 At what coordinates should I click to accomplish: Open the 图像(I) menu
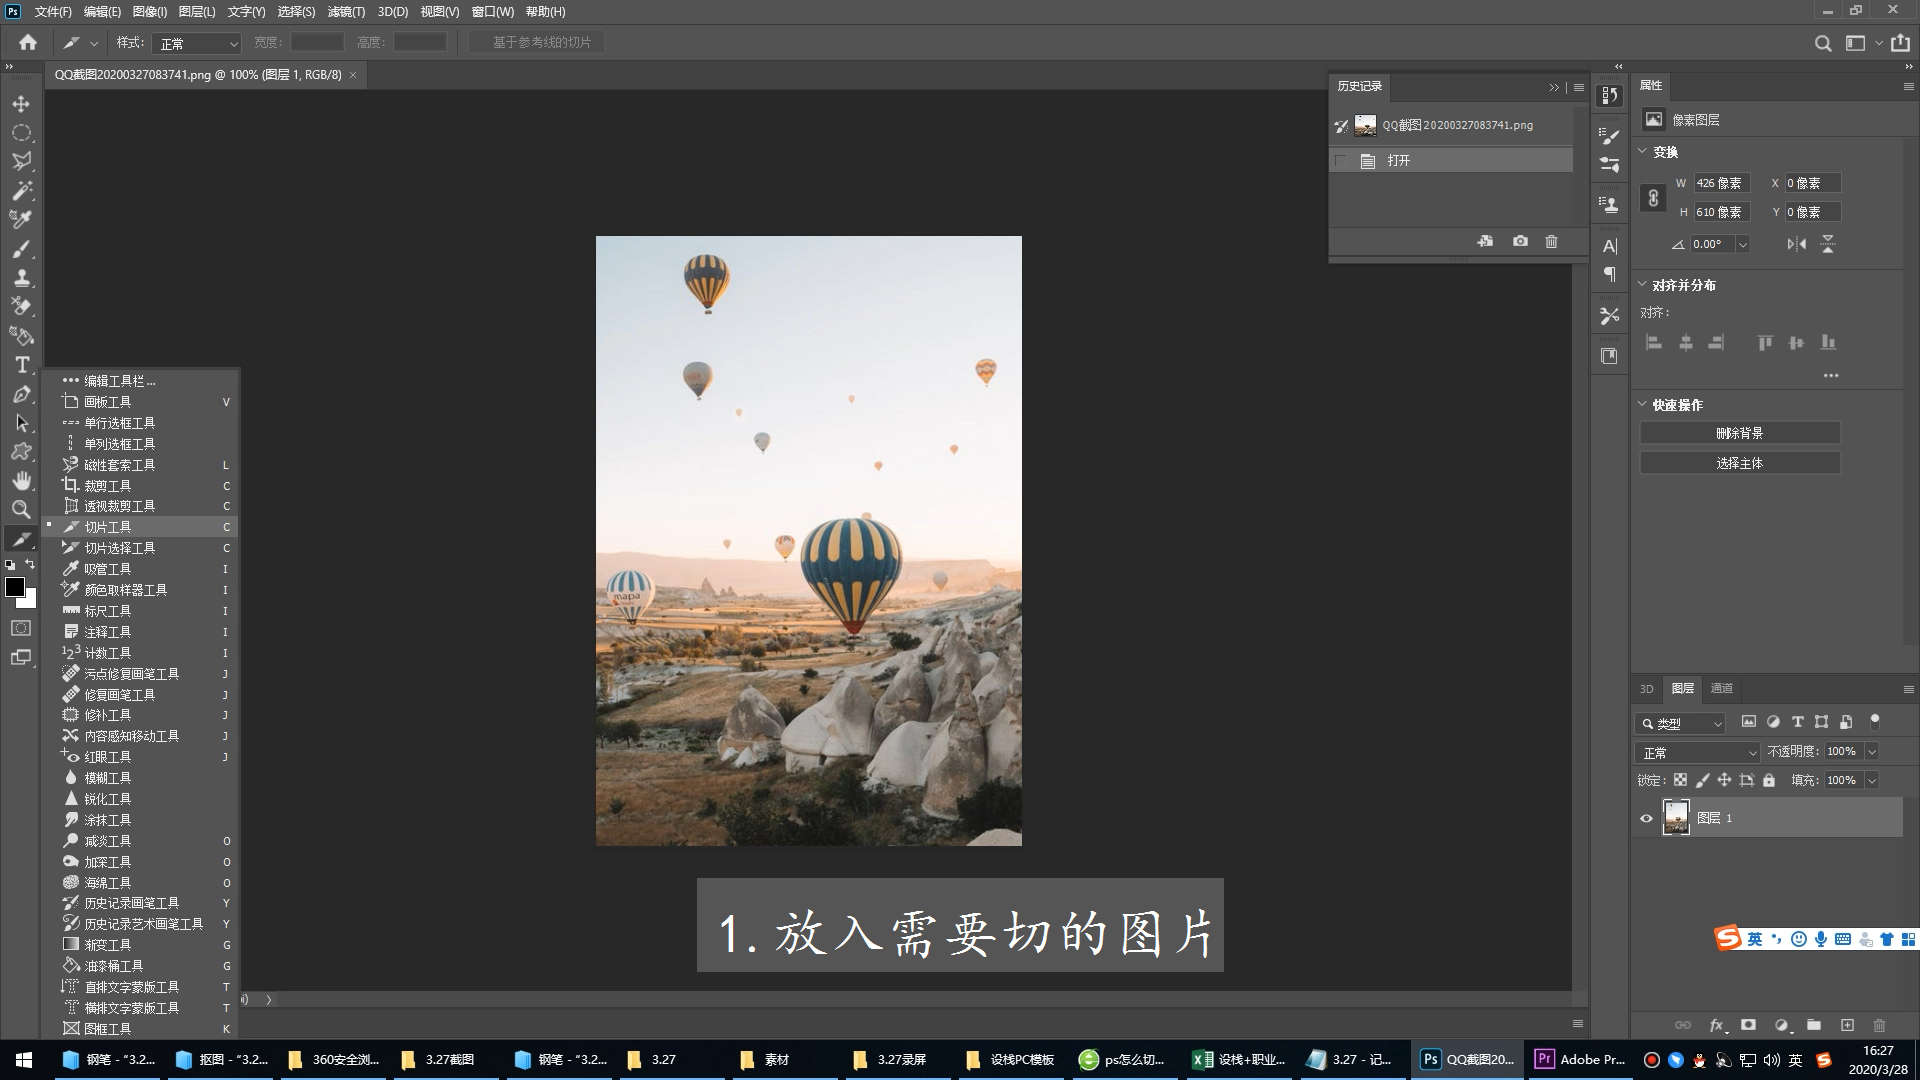(x=149, y=12)
